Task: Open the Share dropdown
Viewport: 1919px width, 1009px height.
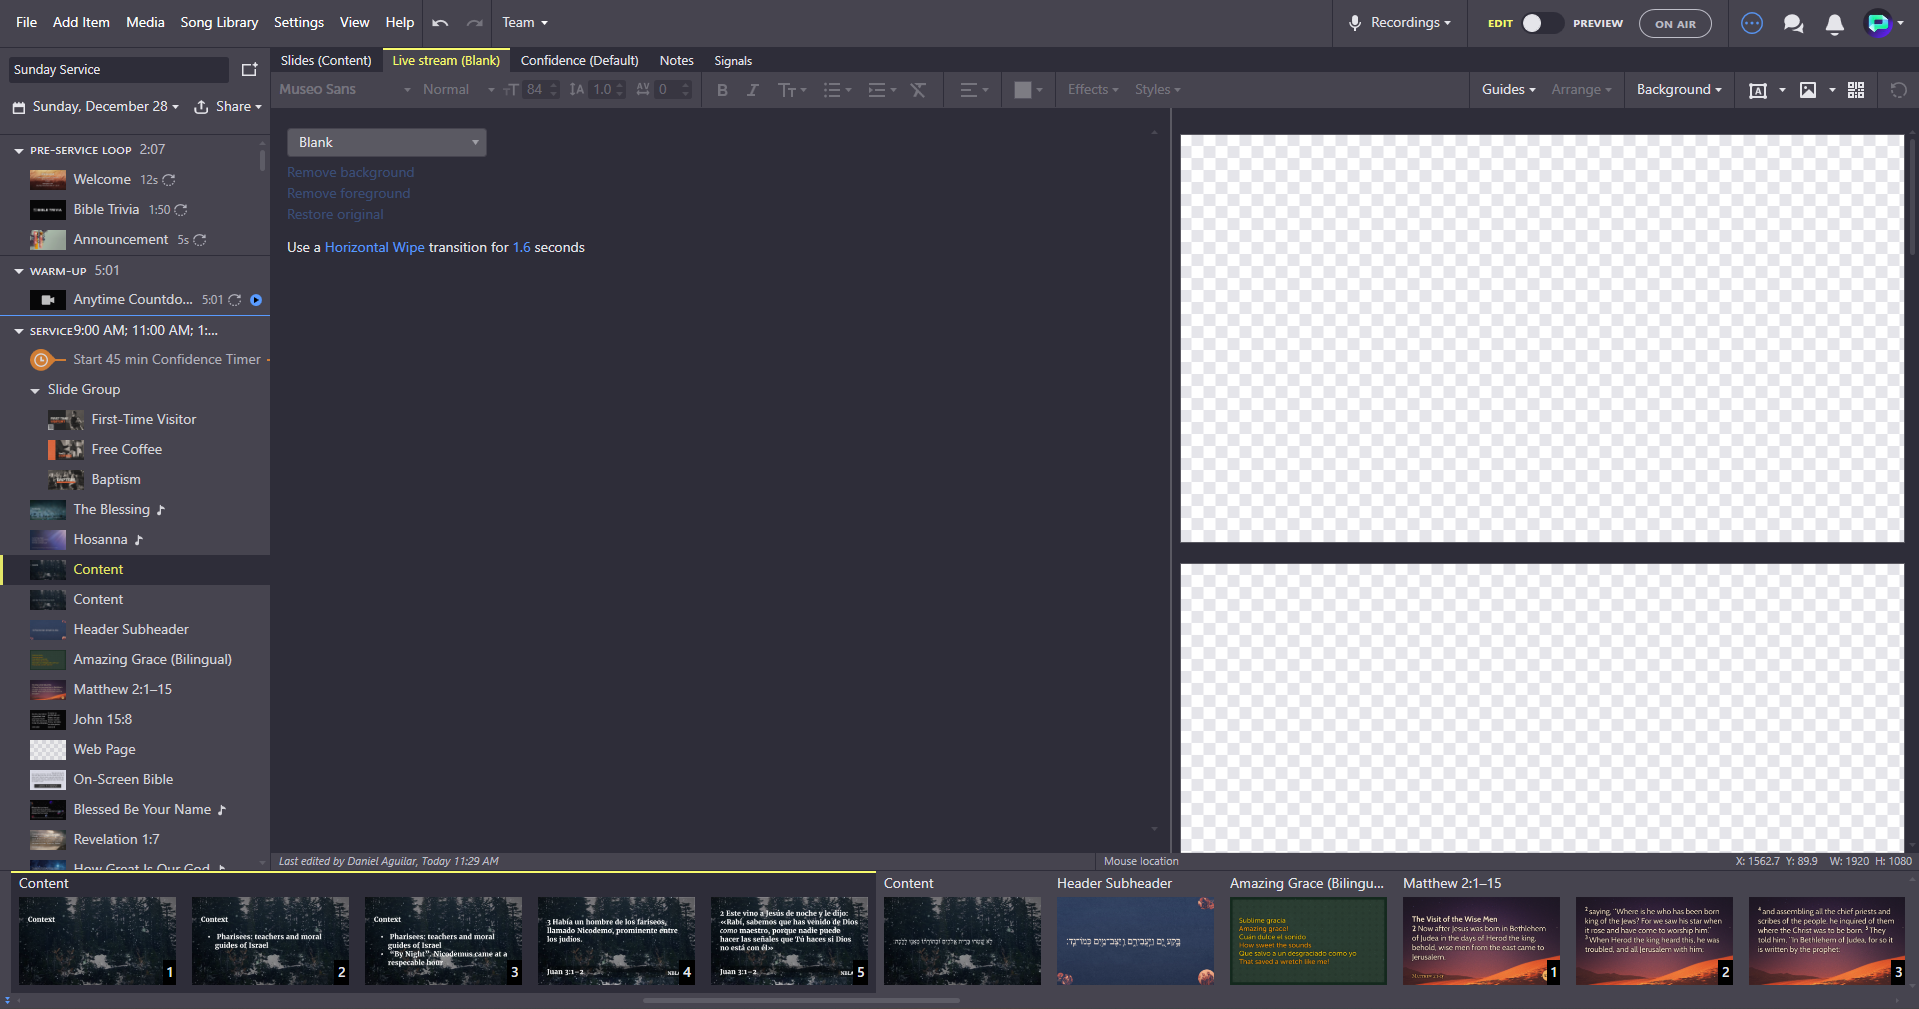Action: coord(228,107)
